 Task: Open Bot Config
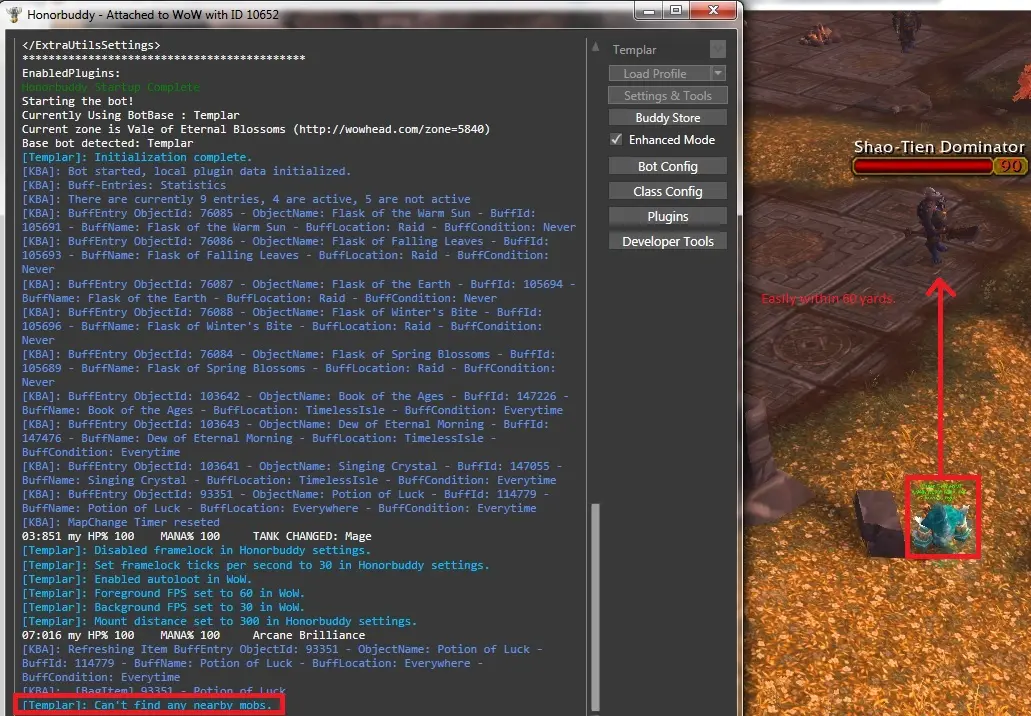[667, 166]
